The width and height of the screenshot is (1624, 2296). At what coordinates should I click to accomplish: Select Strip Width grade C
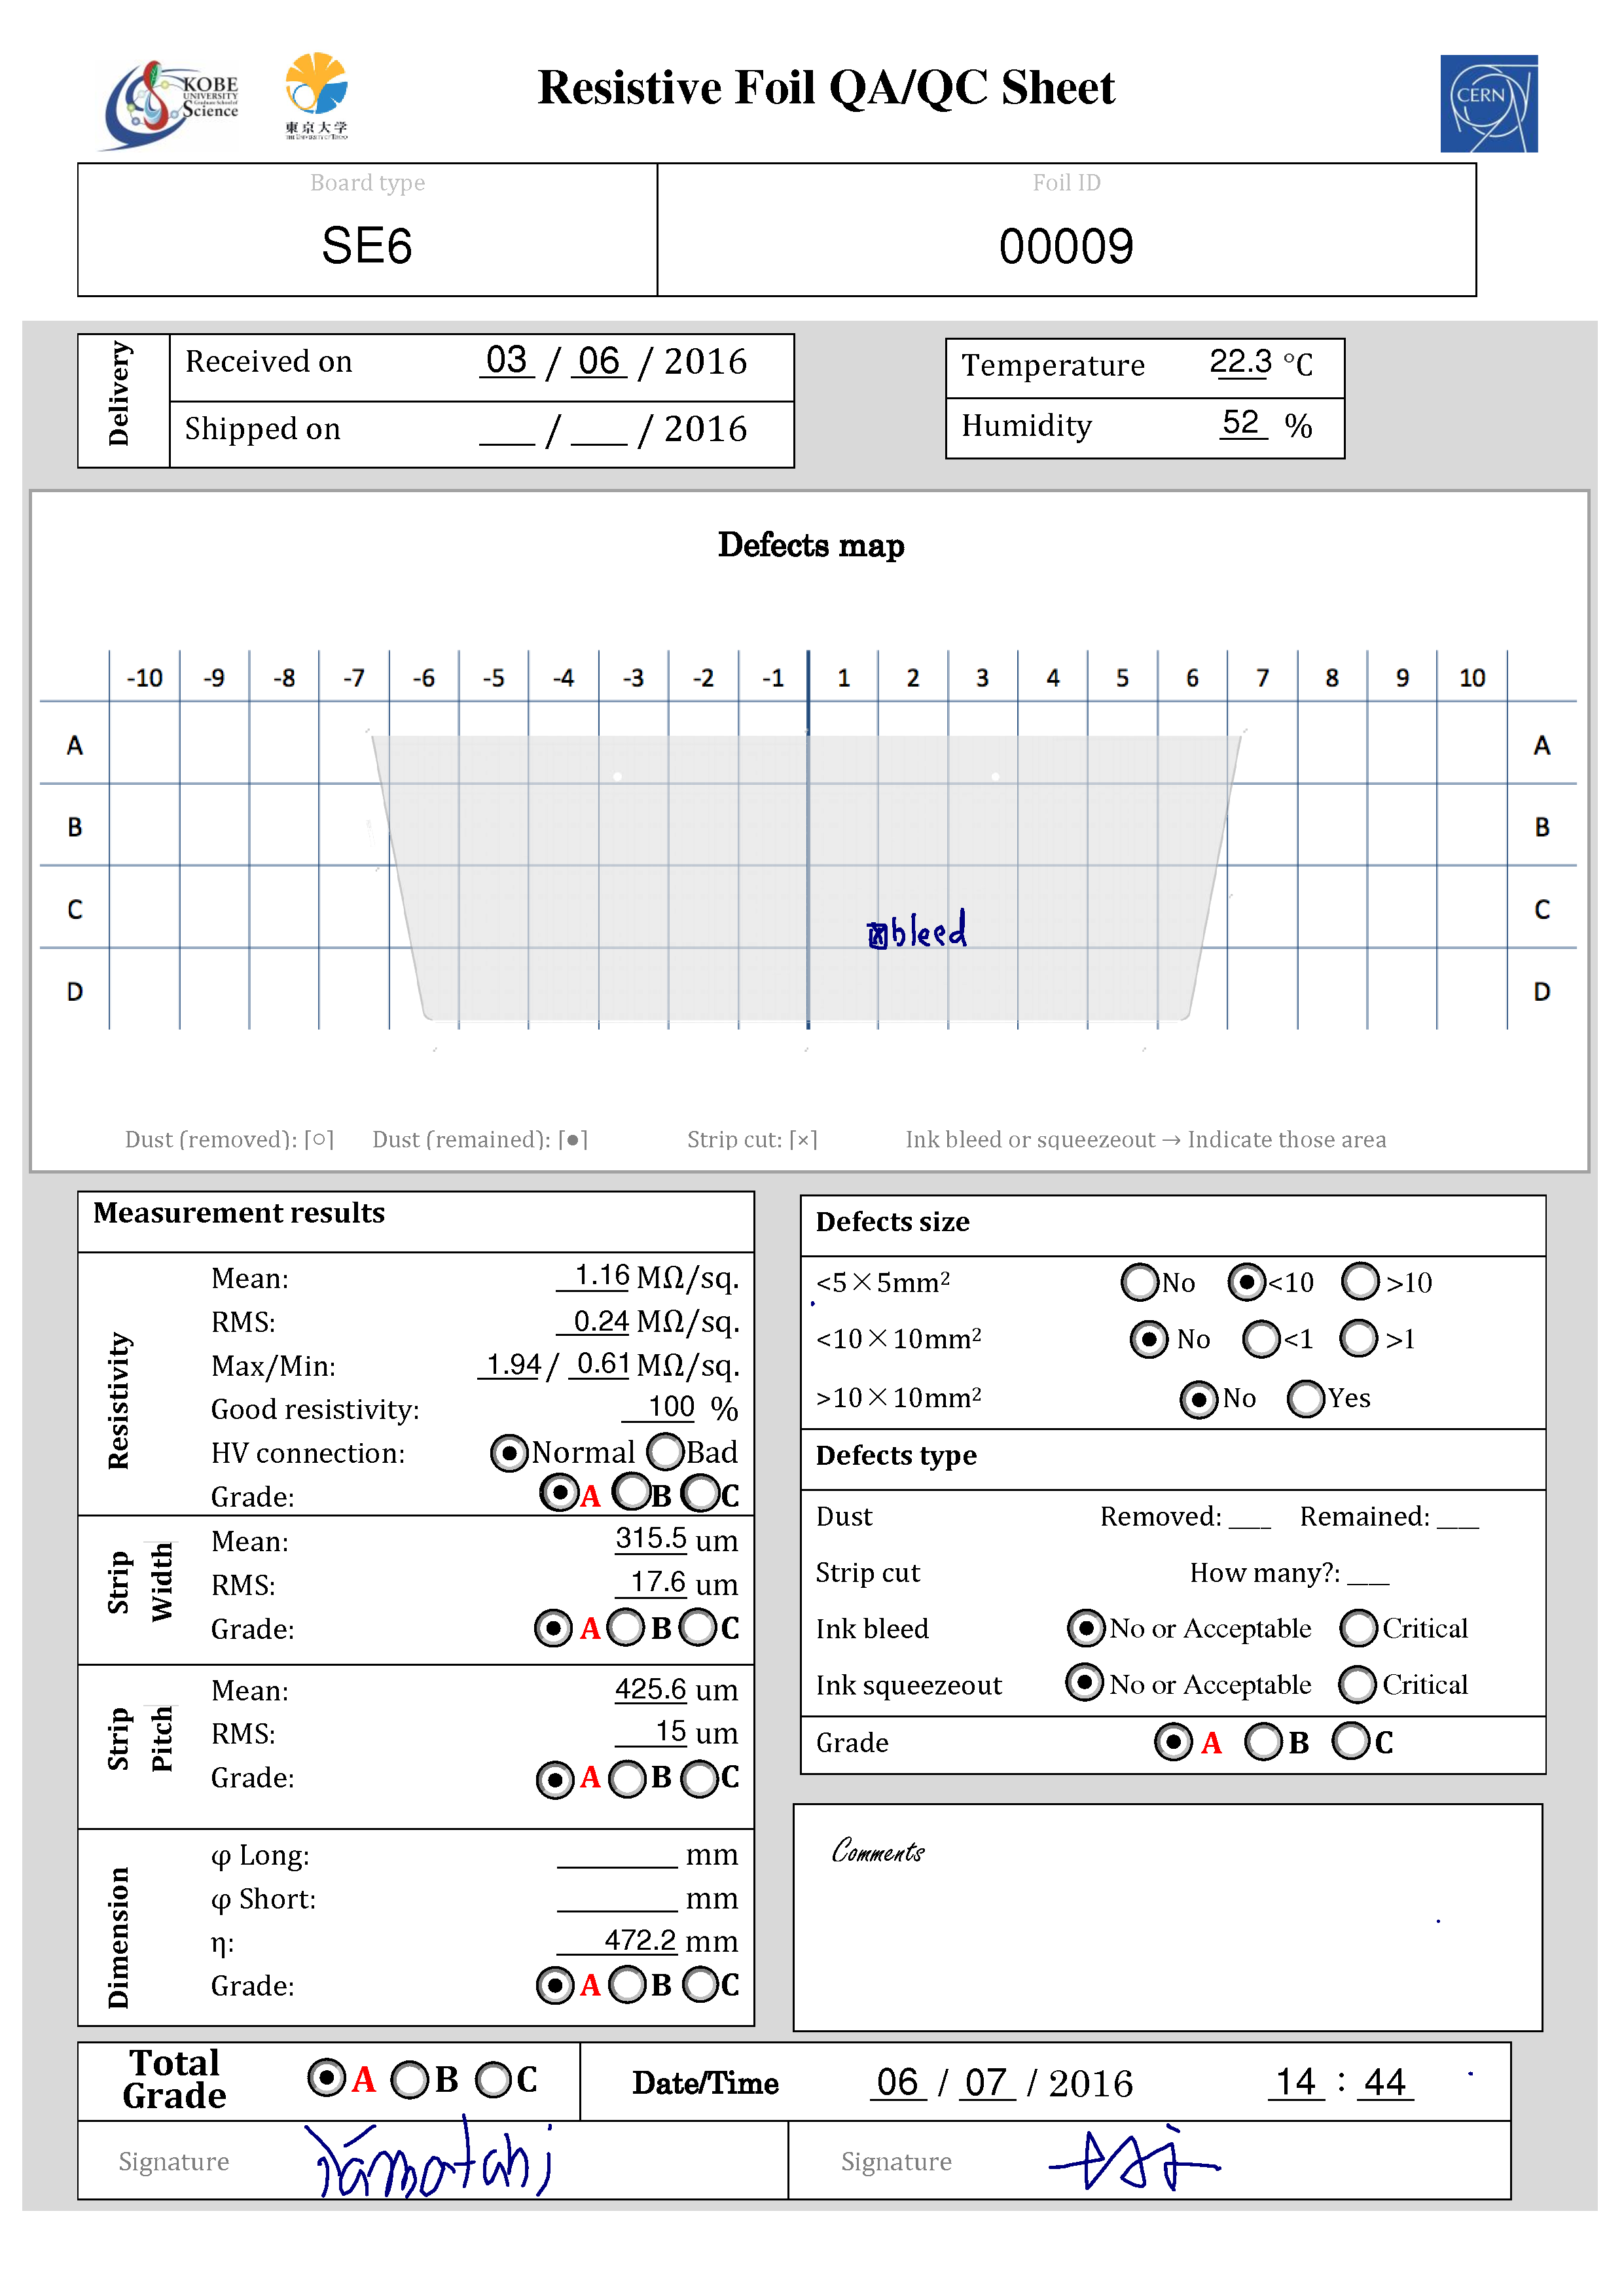coord(698,1627)
